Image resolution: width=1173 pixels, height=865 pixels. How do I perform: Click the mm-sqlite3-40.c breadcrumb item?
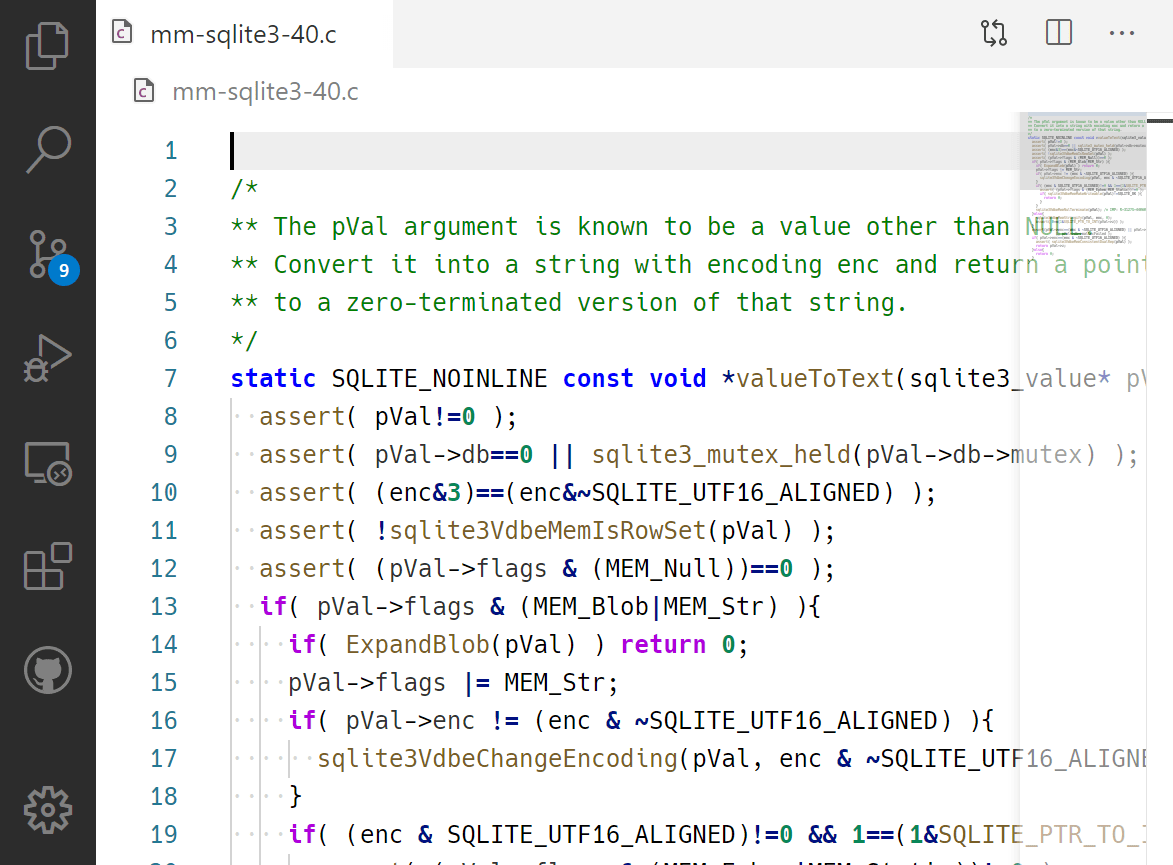coord(265,92)
